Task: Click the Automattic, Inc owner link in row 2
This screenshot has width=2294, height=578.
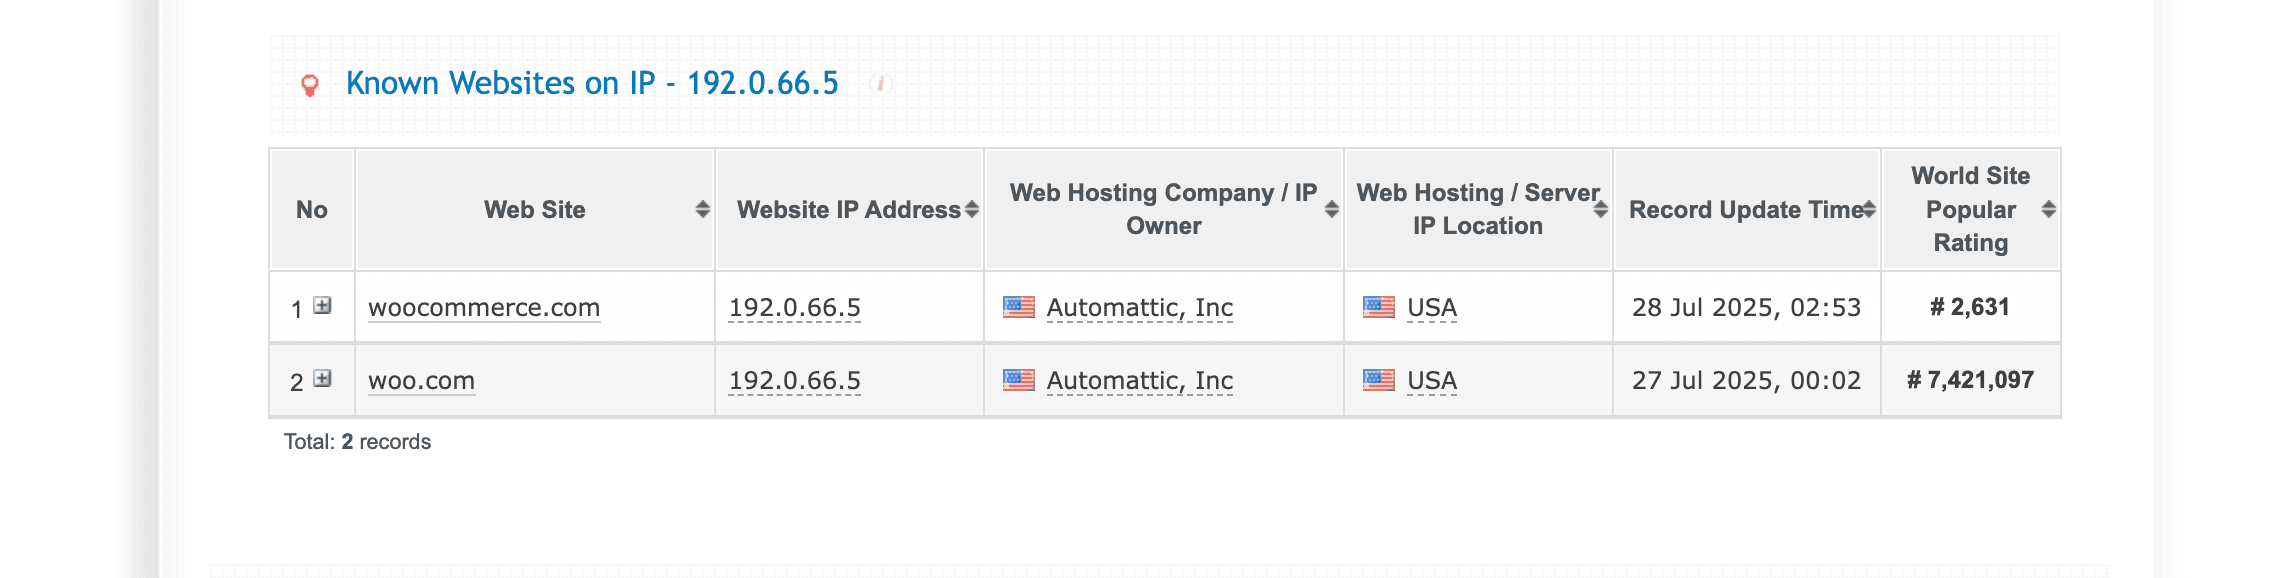Action: 1138,380
